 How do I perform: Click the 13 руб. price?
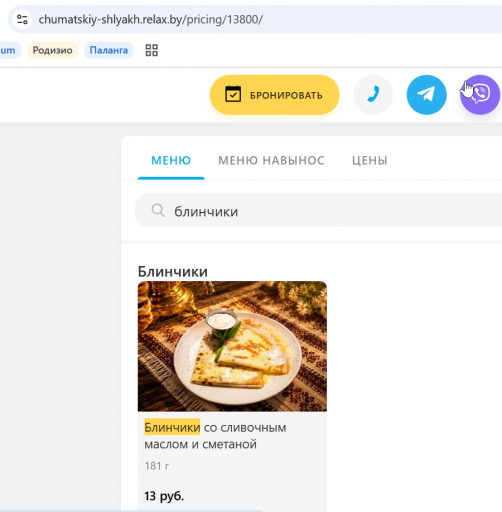point(164,496)
